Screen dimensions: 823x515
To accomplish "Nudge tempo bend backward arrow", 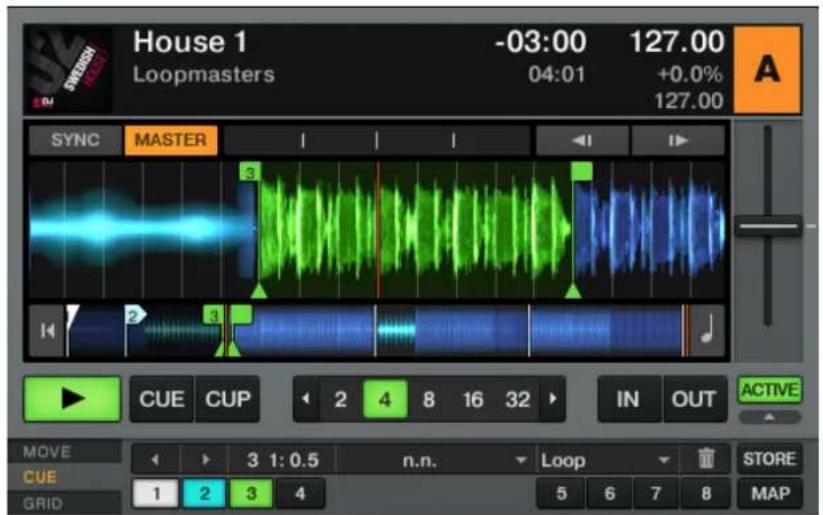I will 582,140.
